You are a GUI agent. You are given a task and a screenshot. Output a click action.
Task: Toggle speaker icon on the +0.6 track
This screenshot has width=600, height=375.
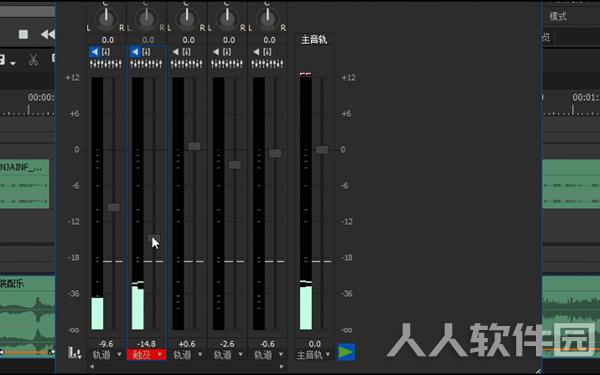coord(176,52)
